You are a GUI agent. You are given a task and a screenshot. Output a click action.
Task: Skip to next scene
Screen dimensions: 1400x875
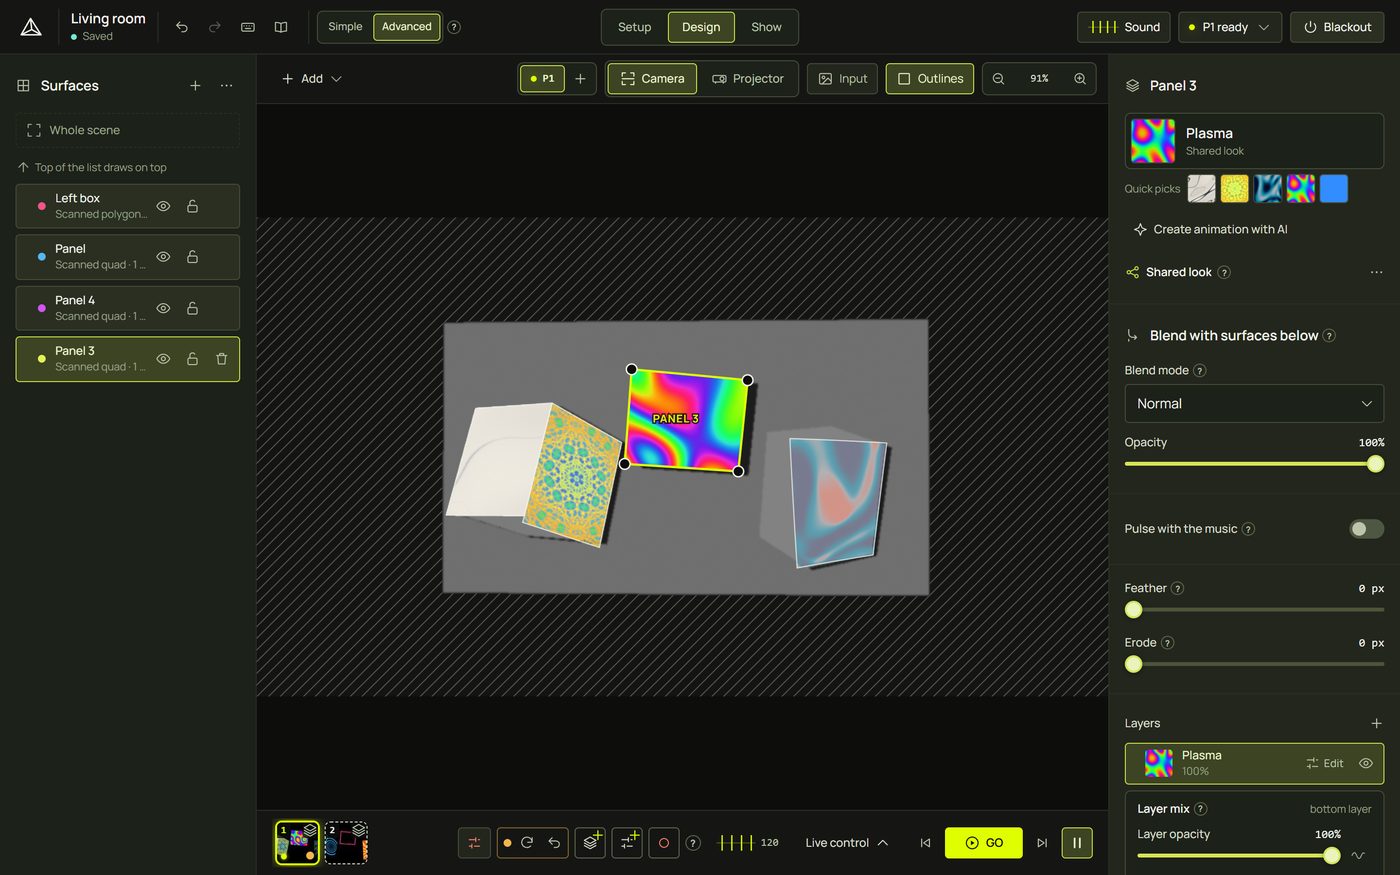pos(1042,843)
